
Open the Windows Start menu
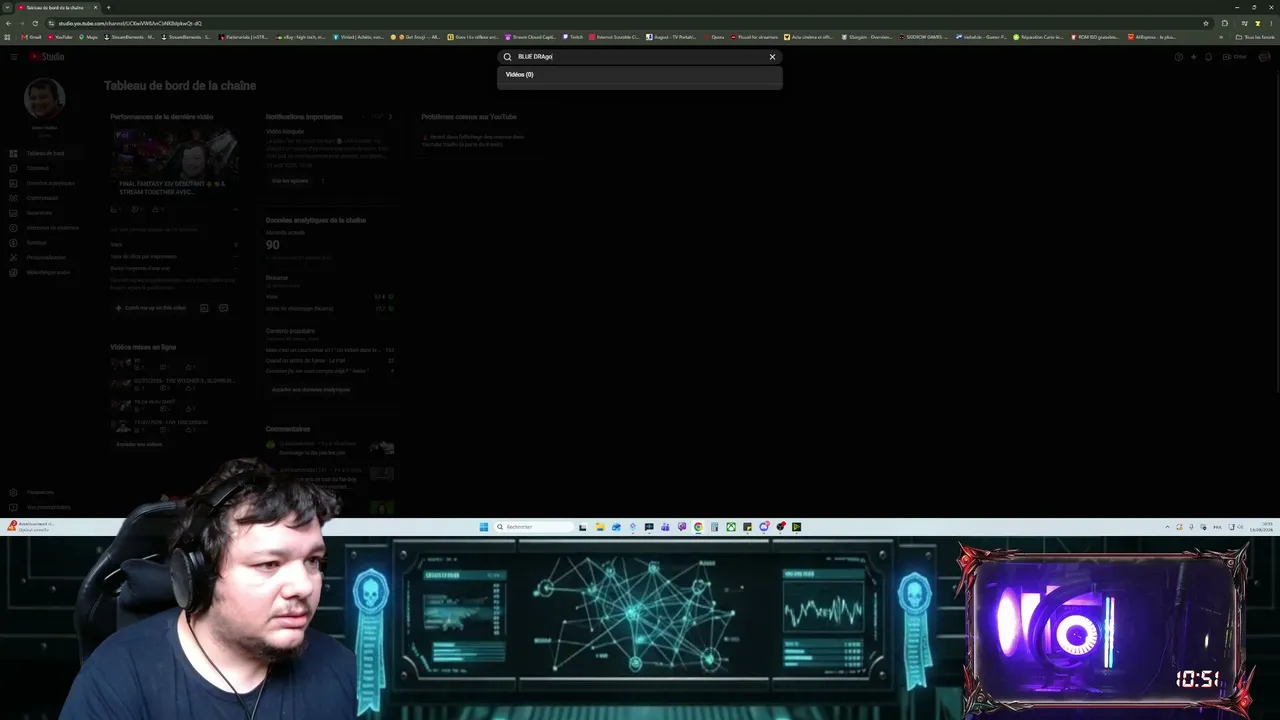(x=484, y=527)
